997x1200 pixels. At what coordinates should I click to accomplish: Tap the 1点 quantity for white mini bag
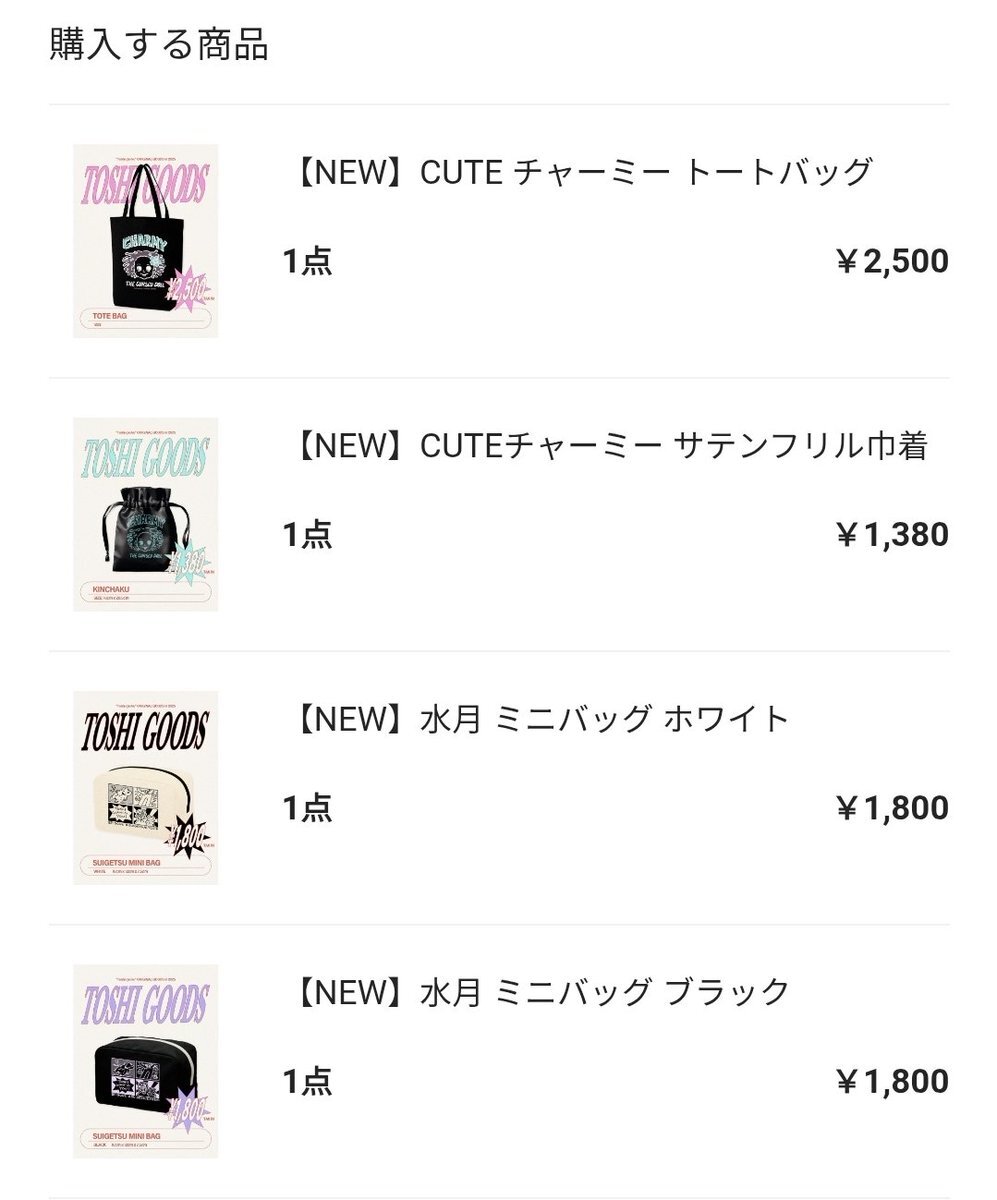pos(307,808)
